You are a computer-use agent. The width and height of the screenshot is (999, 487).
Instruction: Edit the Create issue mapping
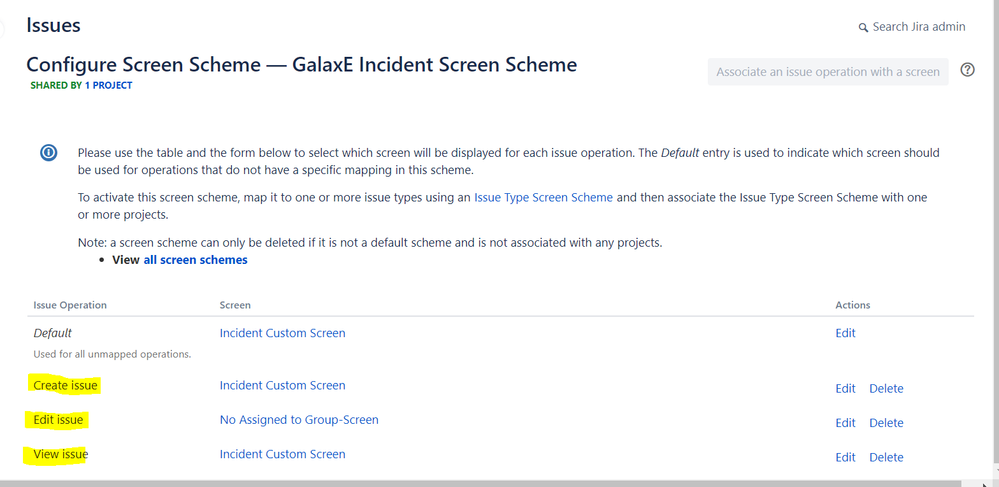[x=845, y=388]
